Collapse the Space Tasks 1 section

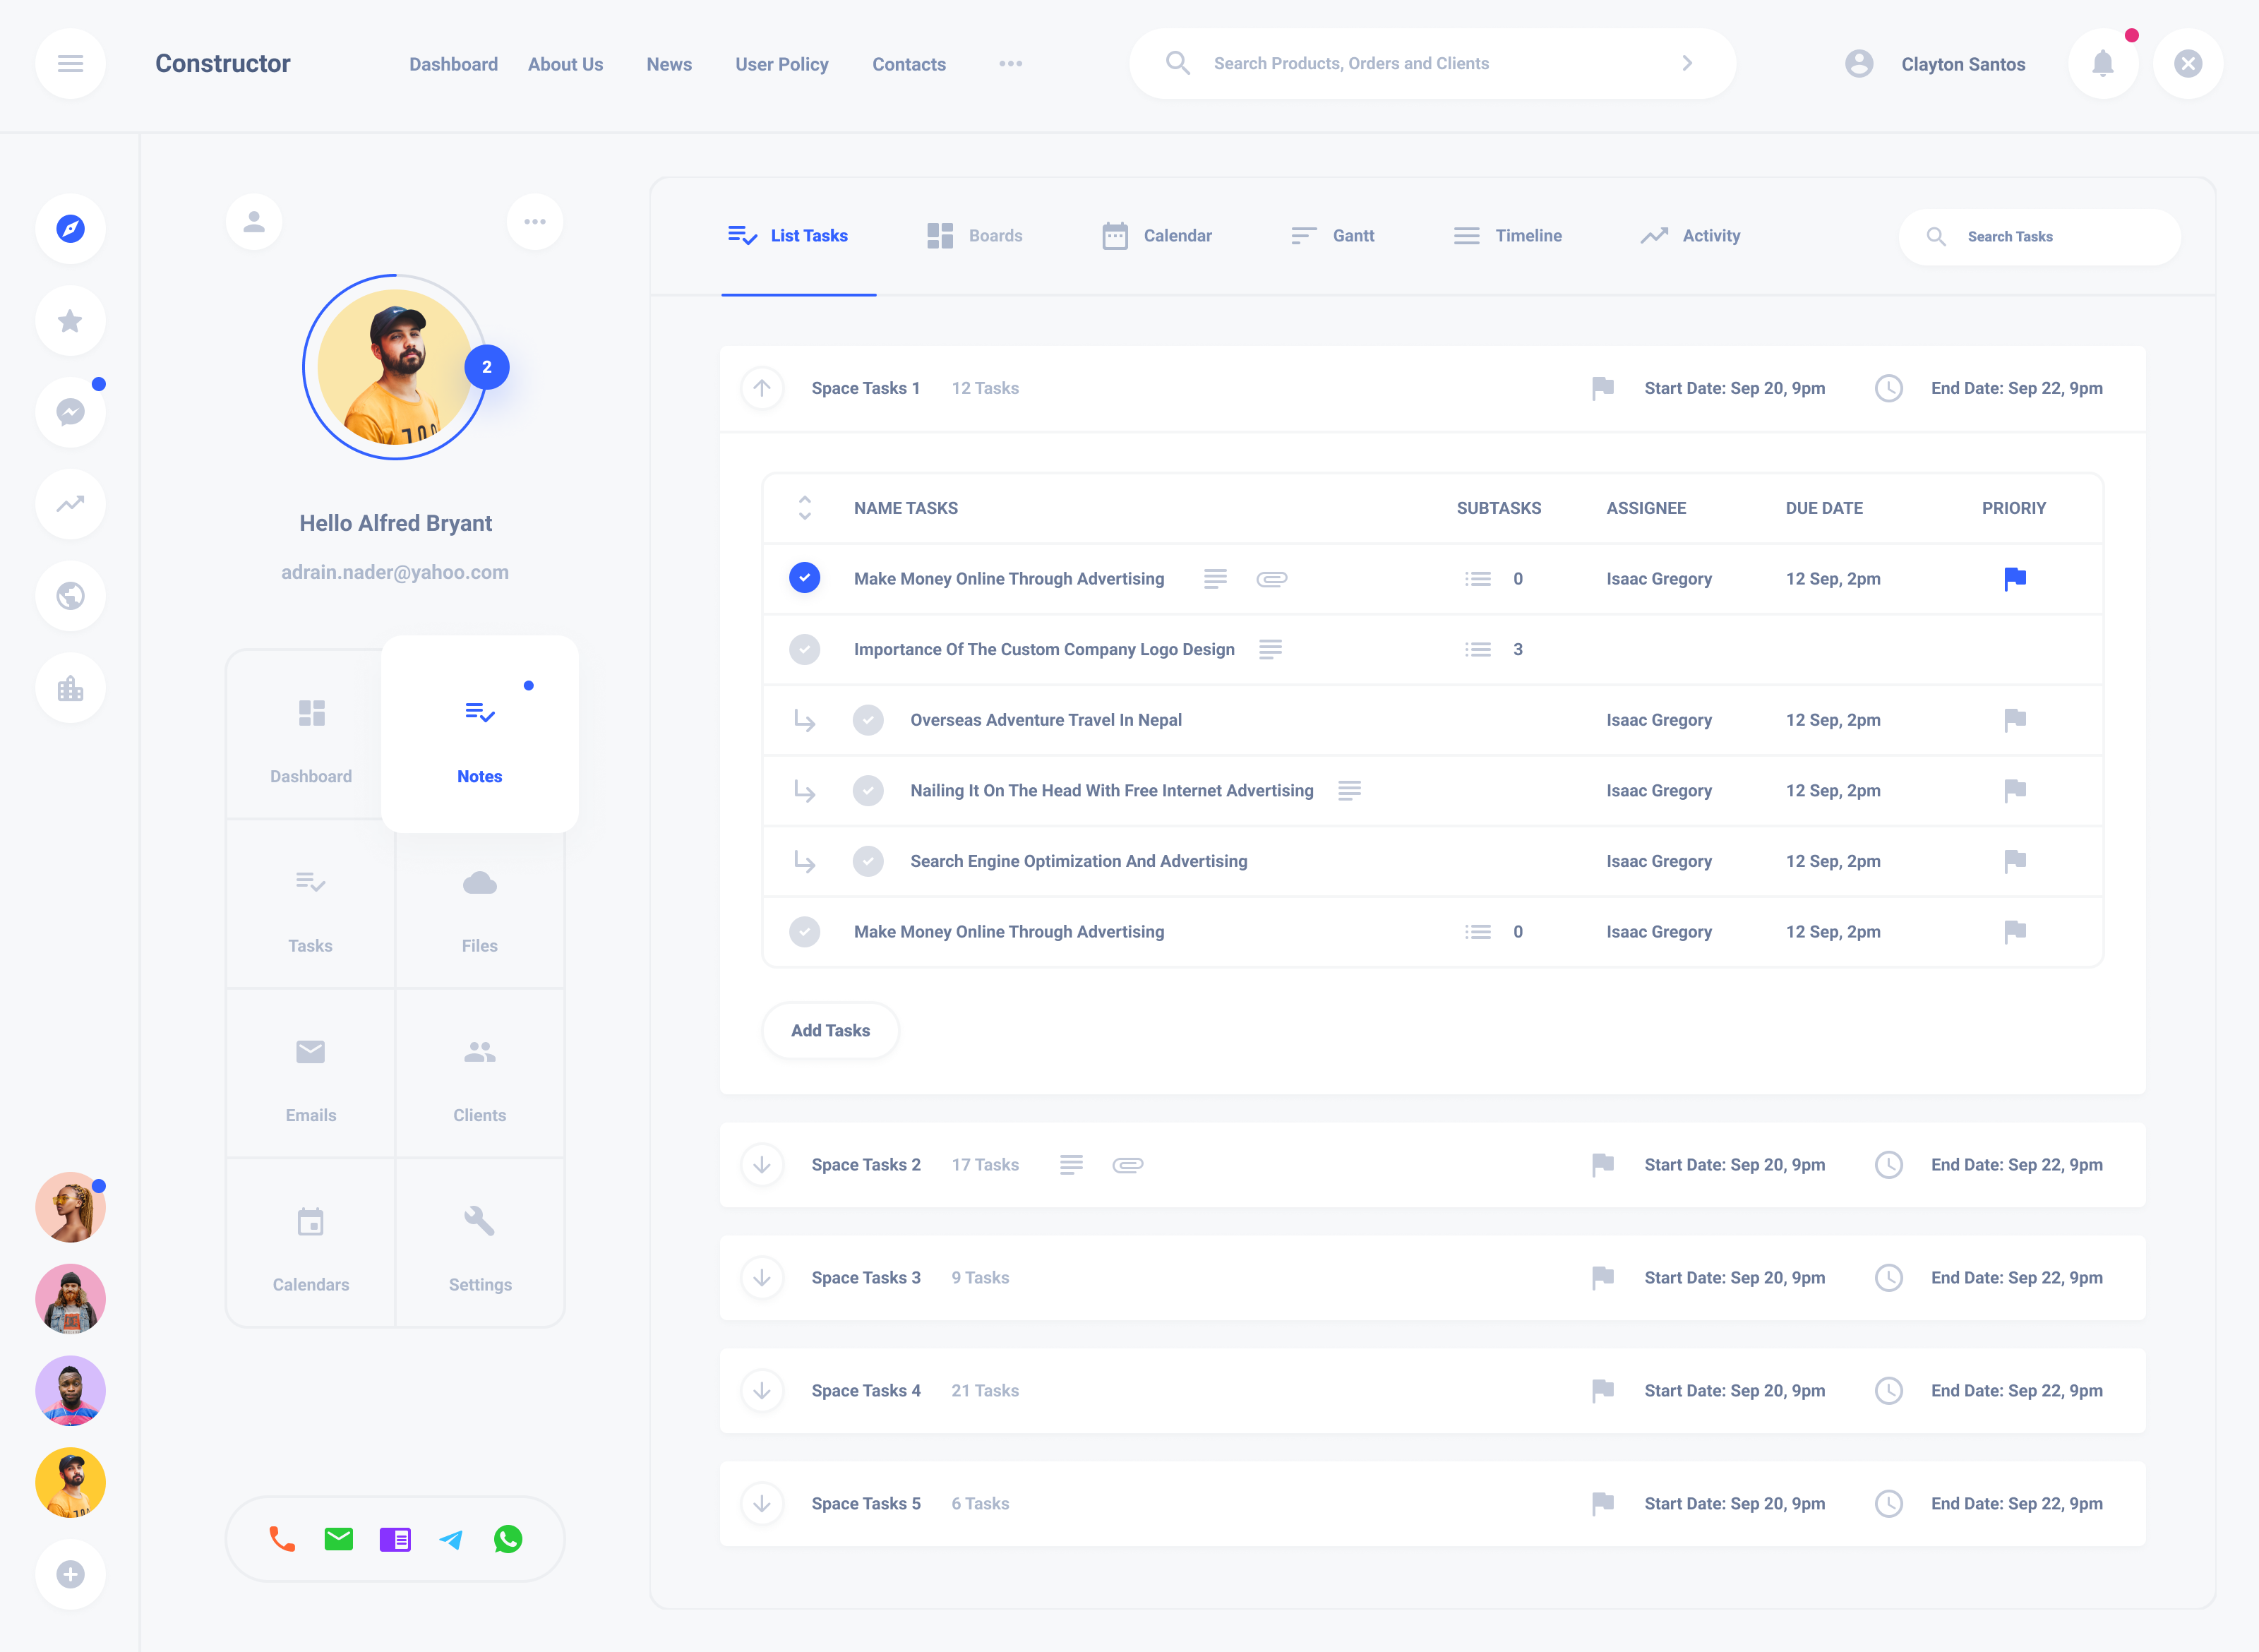762,388
